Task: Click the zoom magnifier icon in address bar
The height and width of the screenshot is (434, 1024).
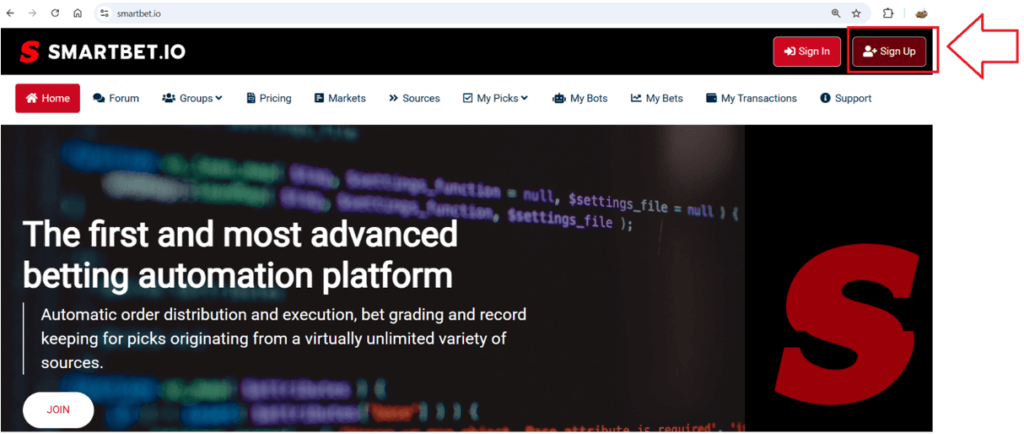Action: coord(836,13)
